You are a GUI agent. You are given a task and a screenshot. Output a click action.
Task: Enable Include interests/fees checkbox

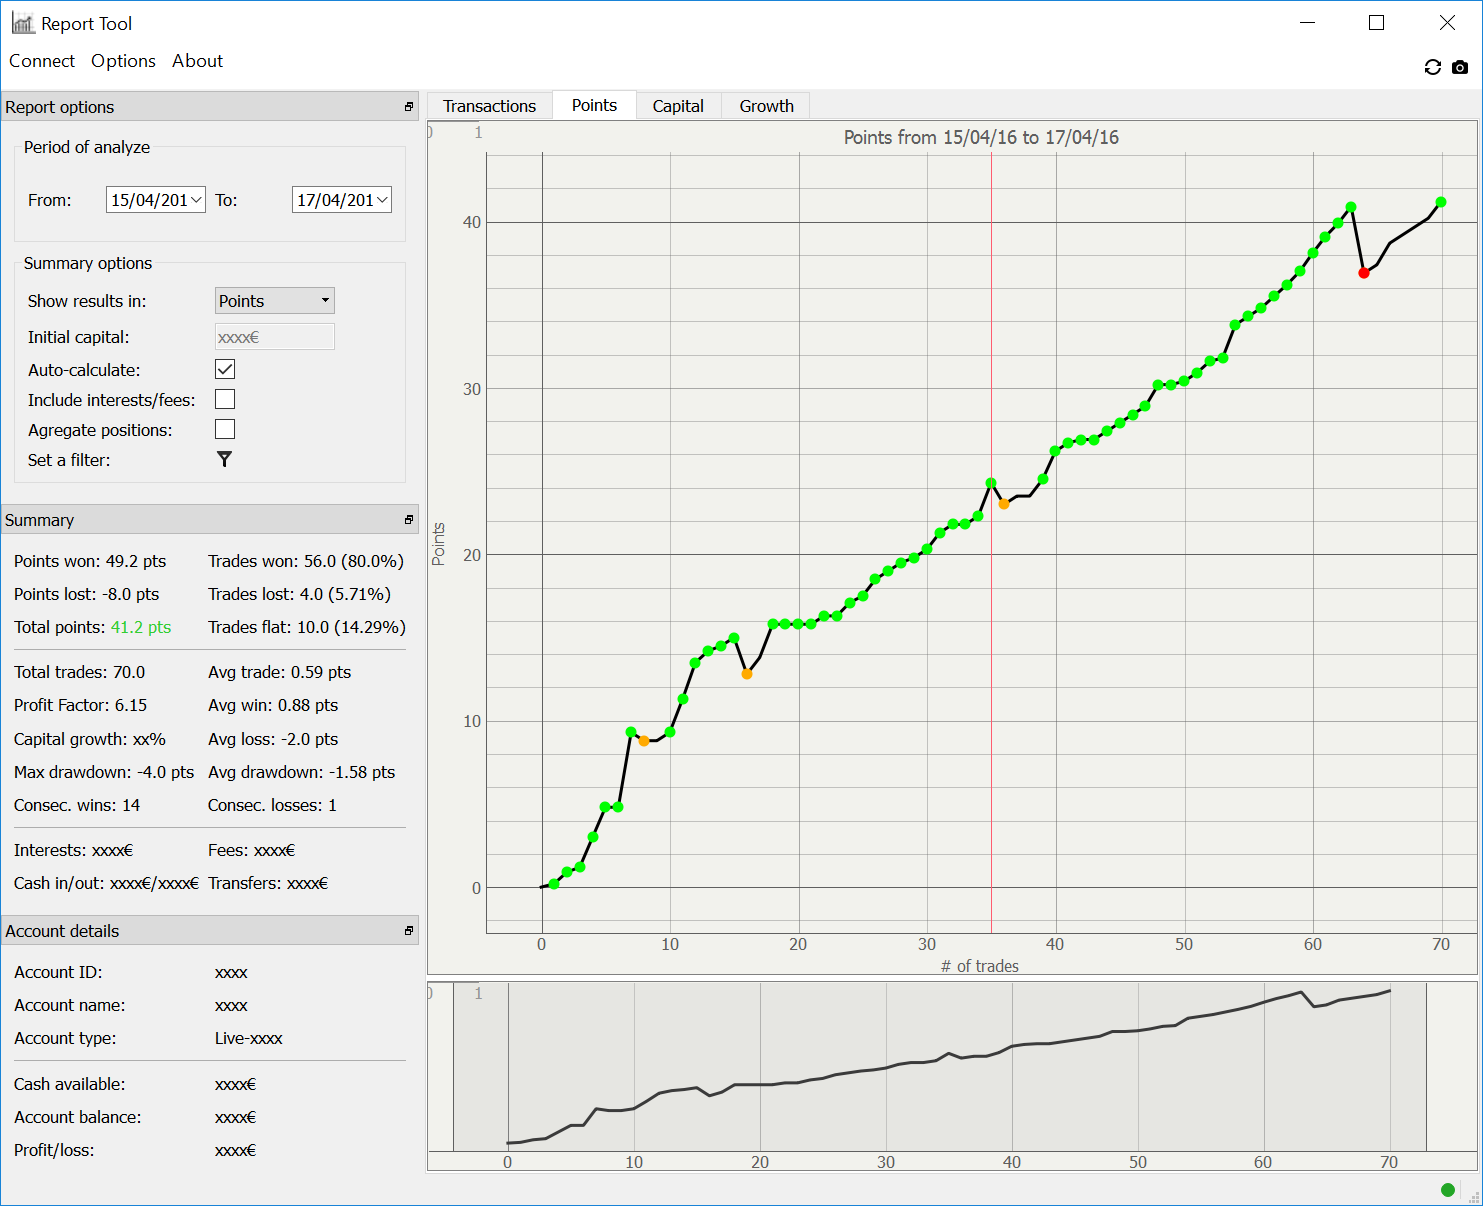pyautogui.click(x=225, y=400)
